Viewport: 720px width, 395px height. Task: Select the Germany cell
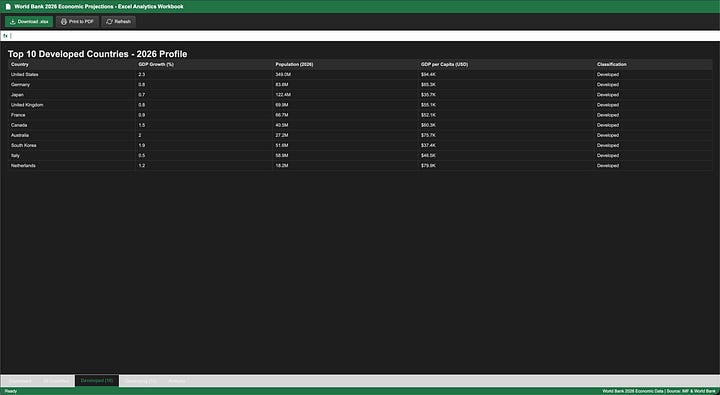coord(71,85)
